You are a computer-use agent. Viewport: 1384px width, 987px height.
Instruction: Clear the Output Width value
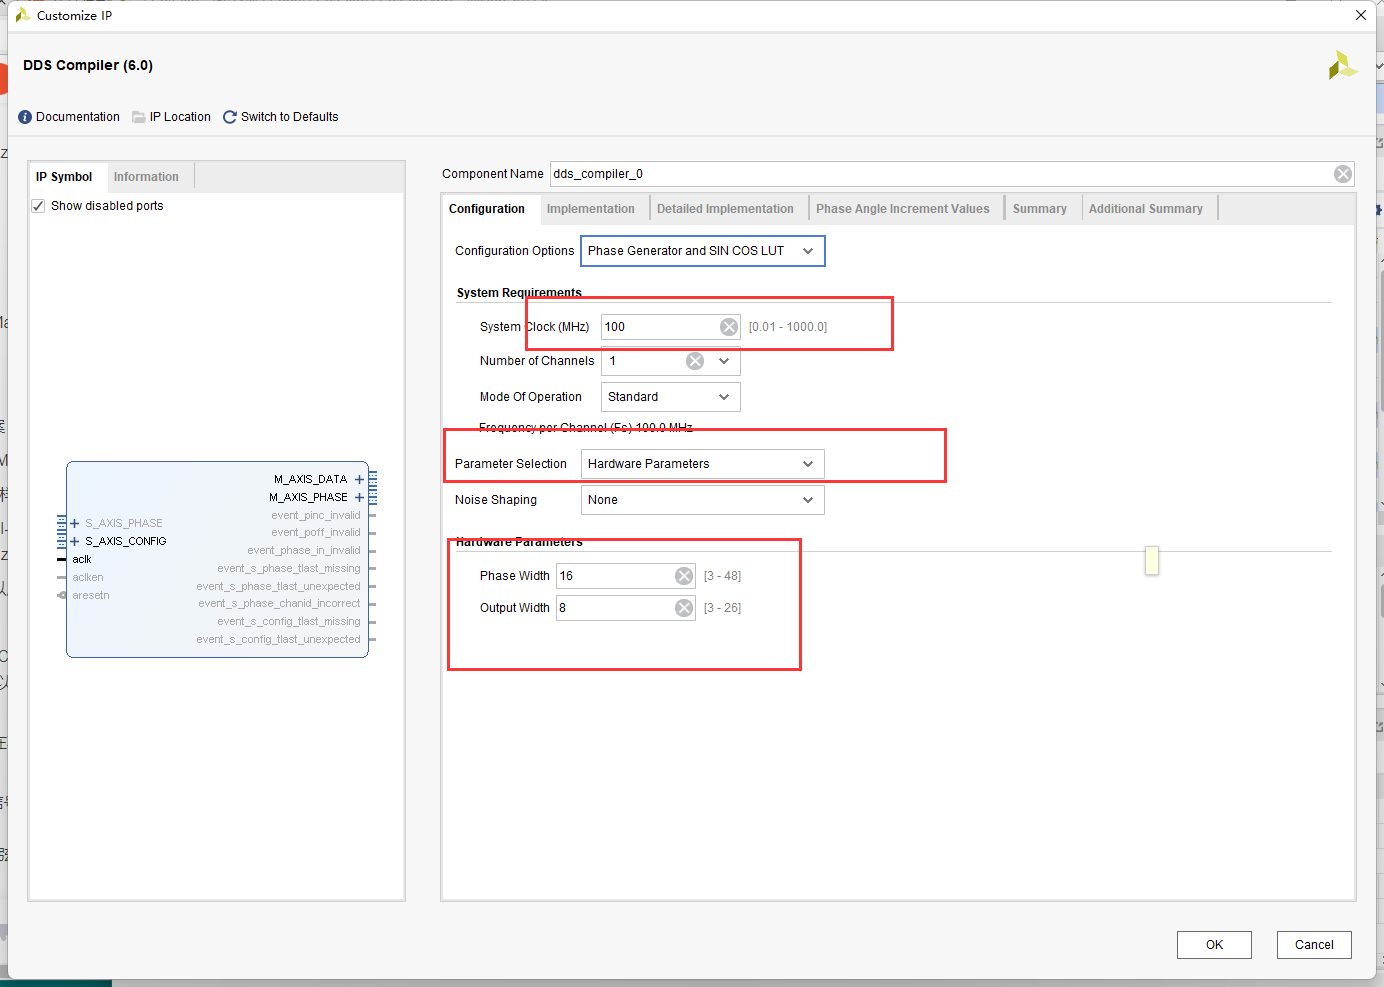coord(684,608)
